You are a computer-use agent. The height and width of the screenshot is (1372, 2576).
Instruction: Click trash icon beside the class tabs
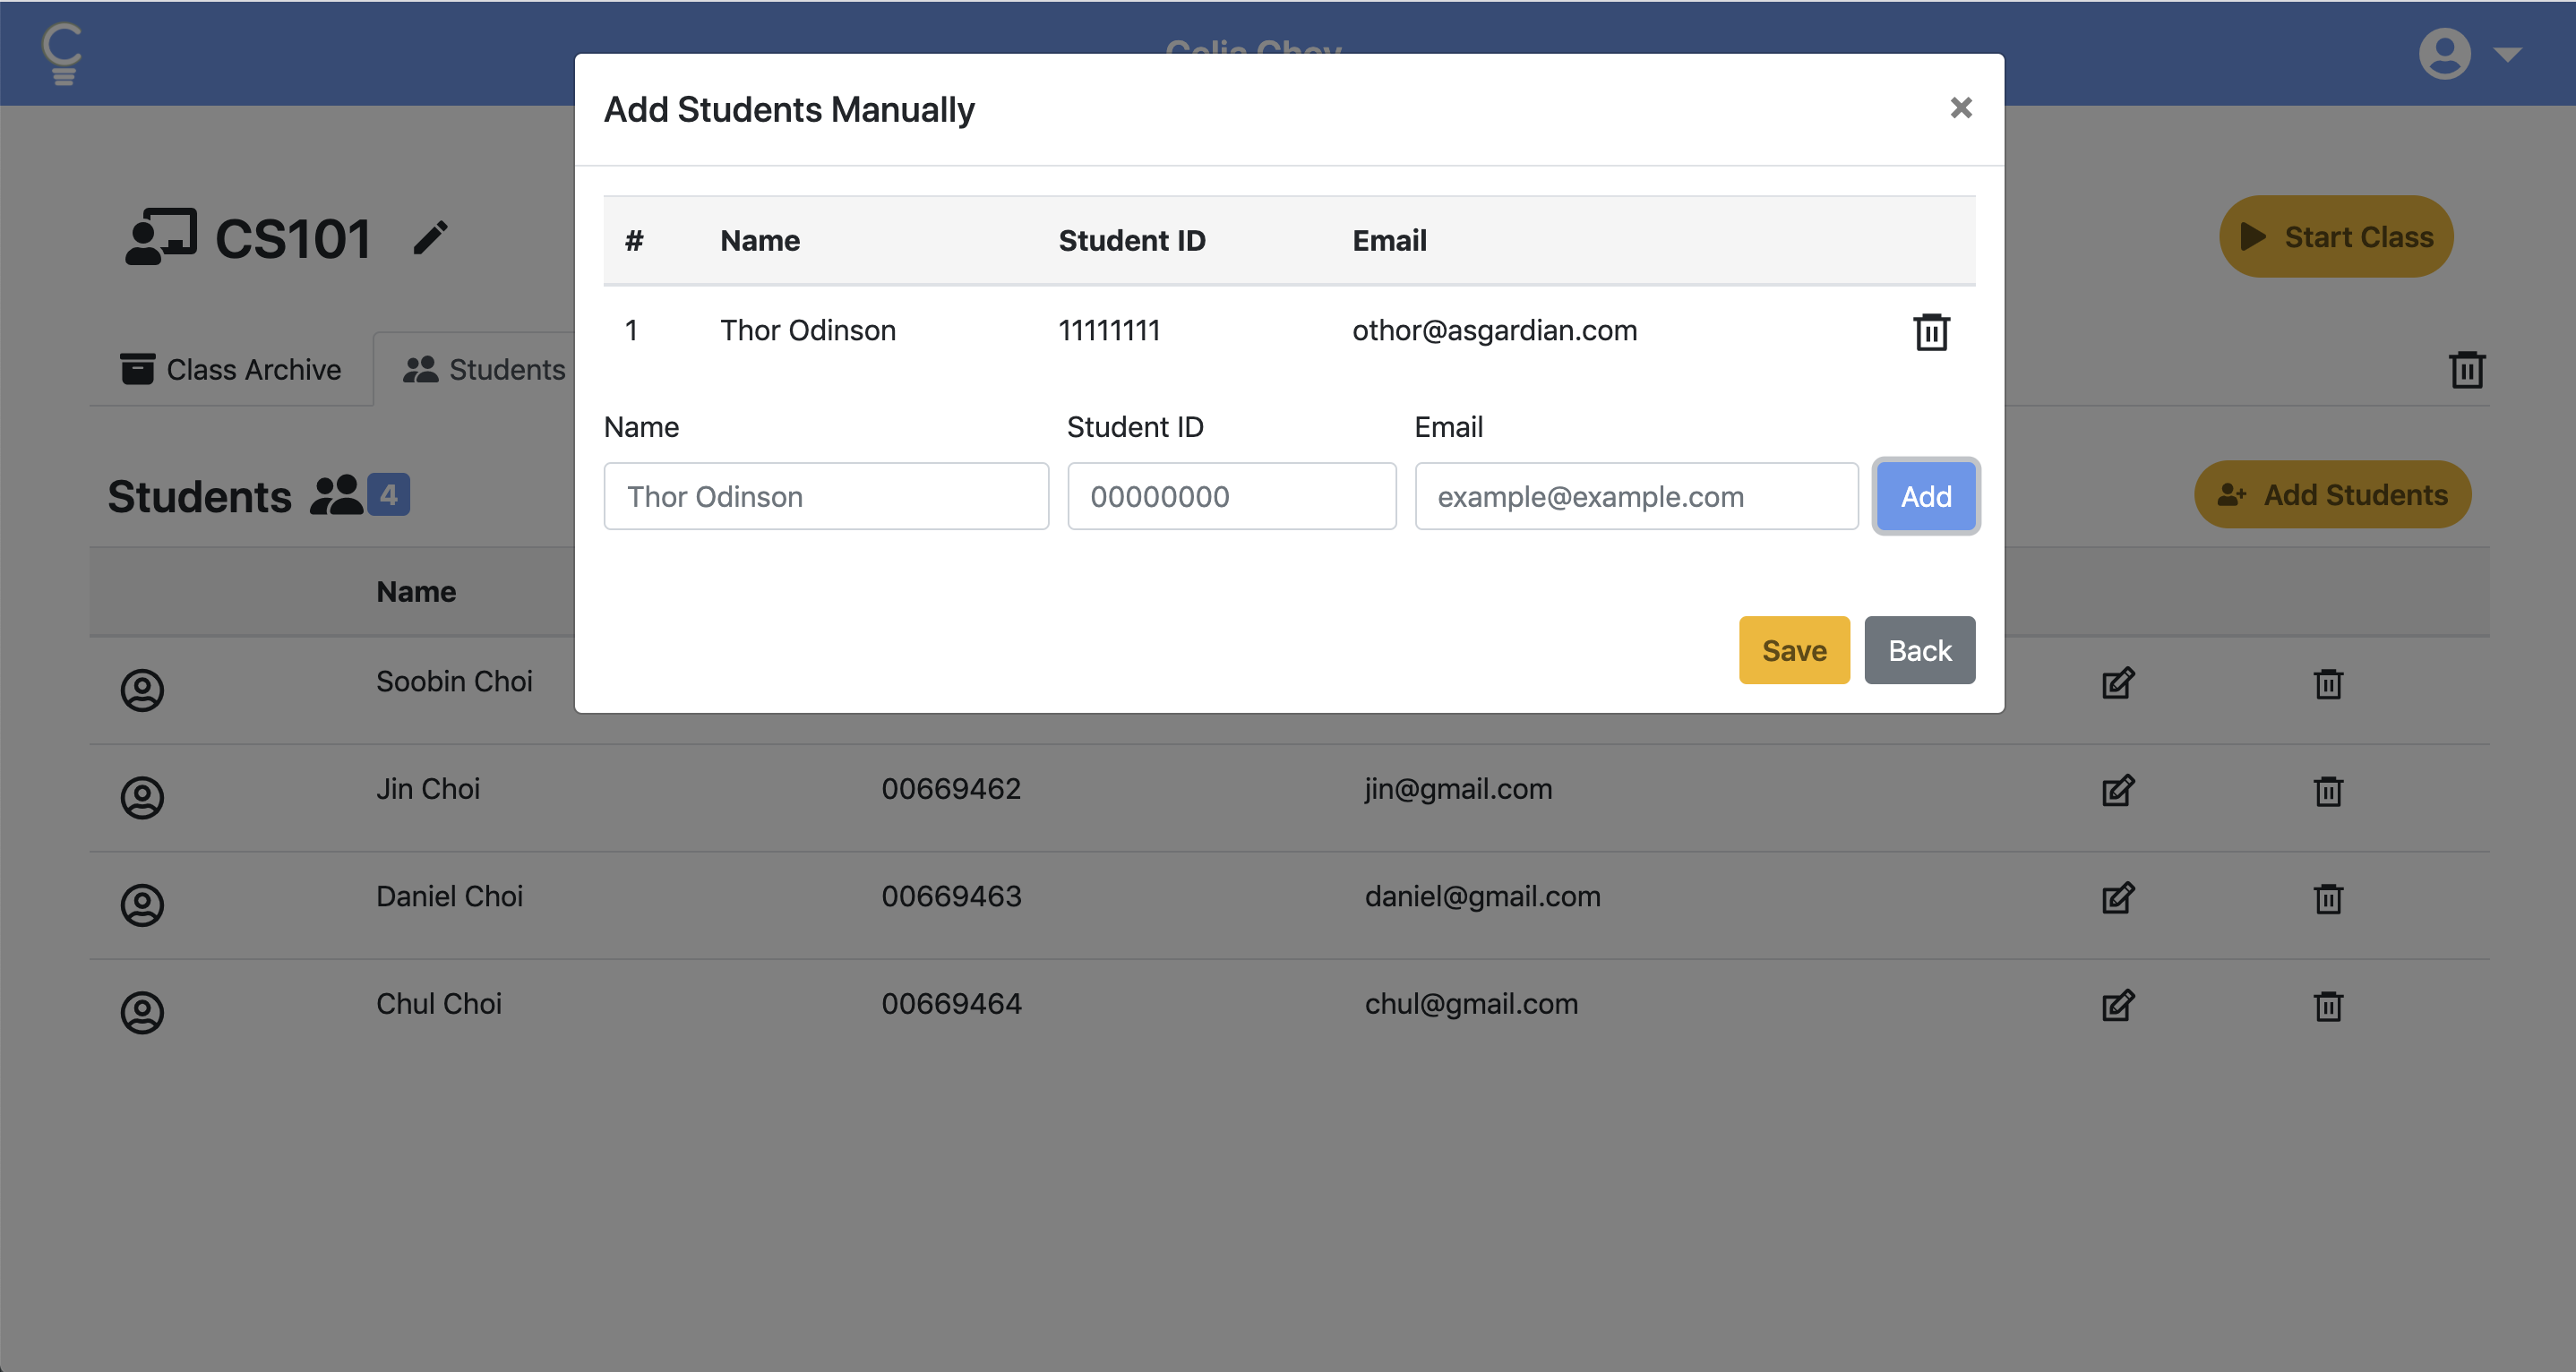pos(2466,370)
